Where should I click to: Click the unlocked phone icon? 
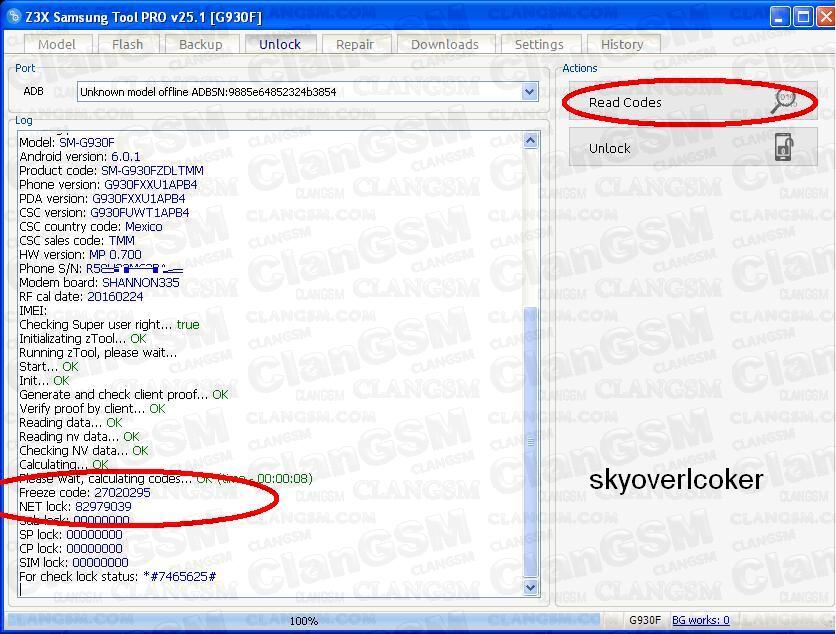784,147
